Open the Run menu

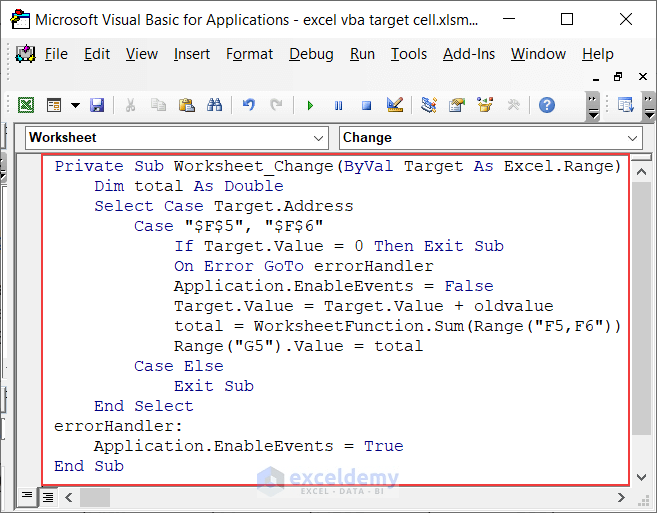click(x=362, y=54)
